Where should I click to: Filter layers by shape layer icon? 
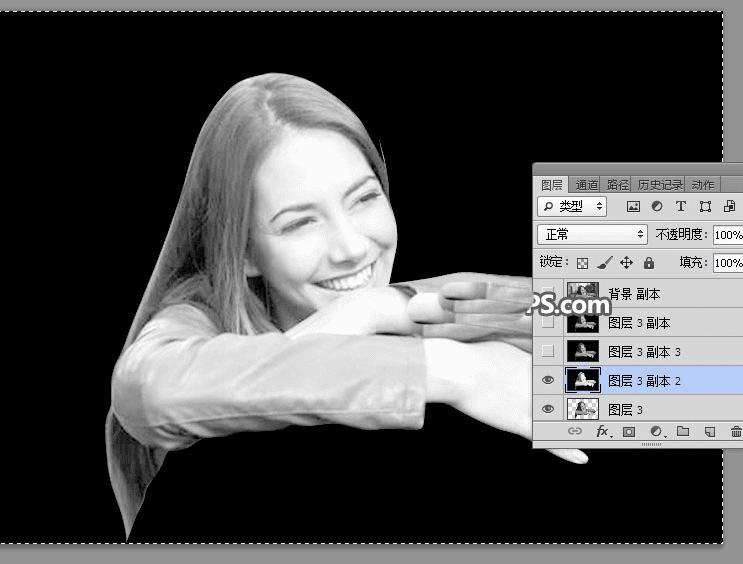click(x=705, y=206)
